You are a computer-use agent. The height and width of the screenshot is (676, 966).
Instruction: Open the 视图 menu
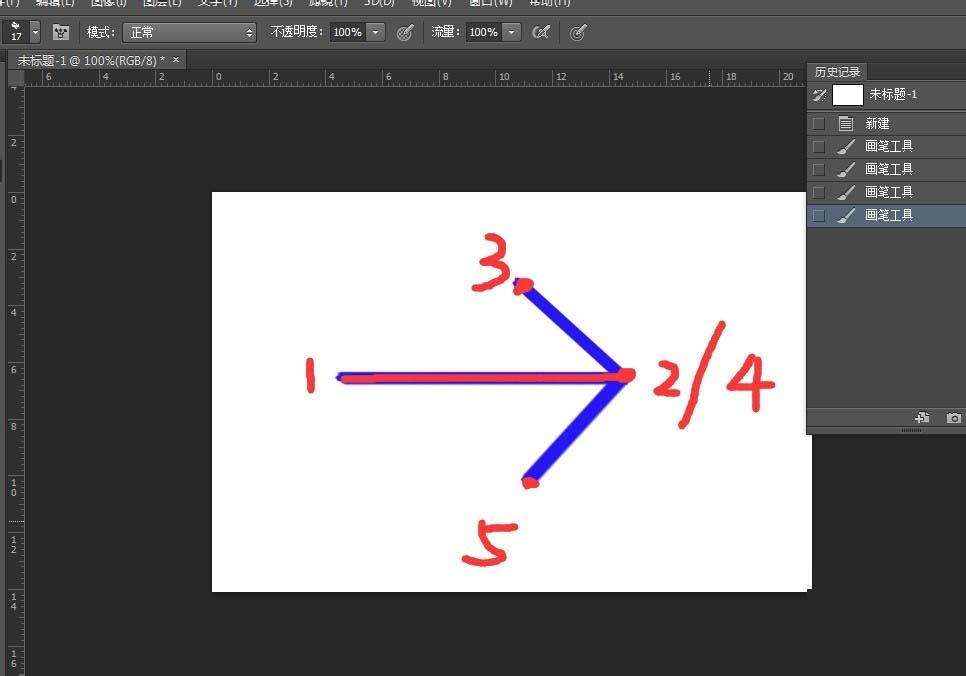pos(430,4)
